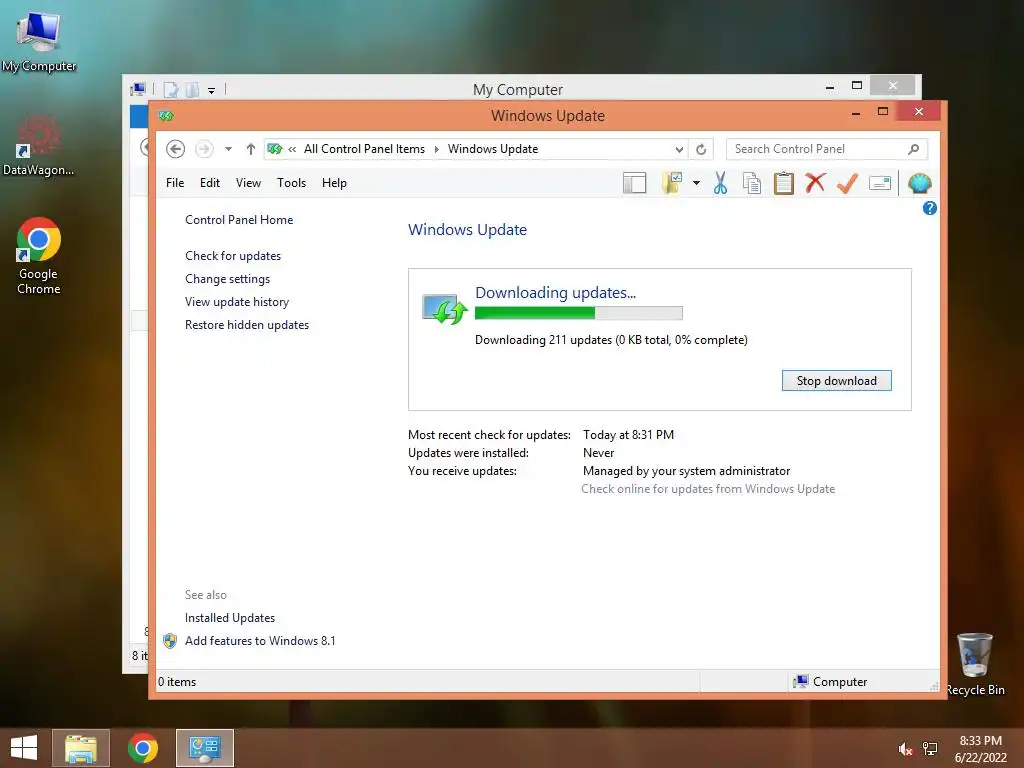Viewport: 1024px width, 768px height.
Task: Go to Control Panel Home
Action: (x=239, y=220)
